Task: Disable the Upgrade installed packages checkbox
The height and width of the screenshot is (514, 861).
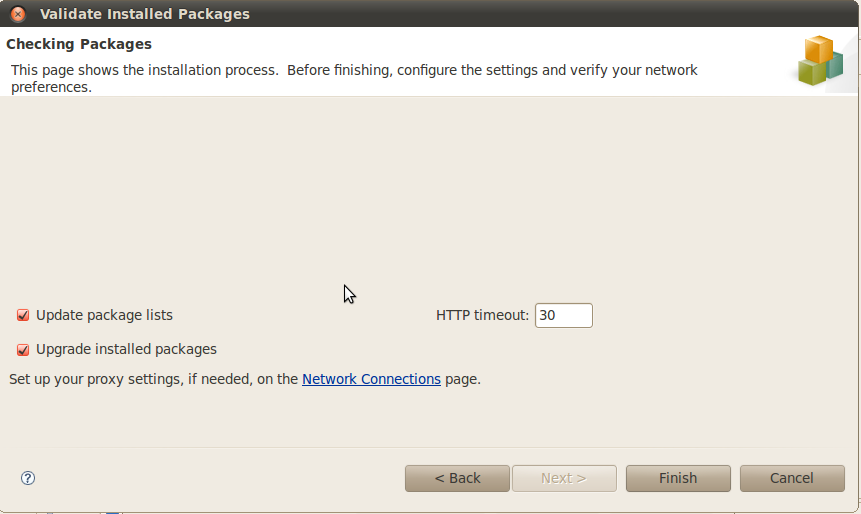Action: (x=23, y=350)
